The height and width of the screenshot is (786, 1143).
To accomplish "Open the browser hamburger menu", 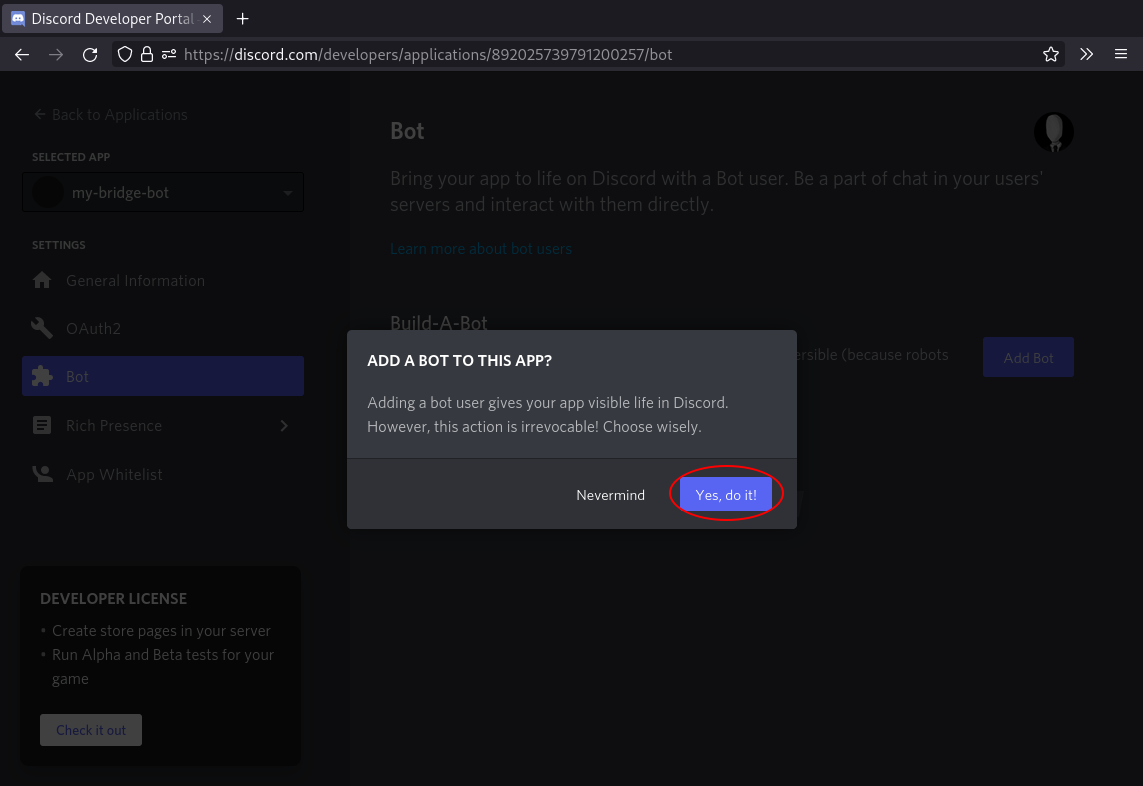I will pyautogui.click(x=1121, y=55).
